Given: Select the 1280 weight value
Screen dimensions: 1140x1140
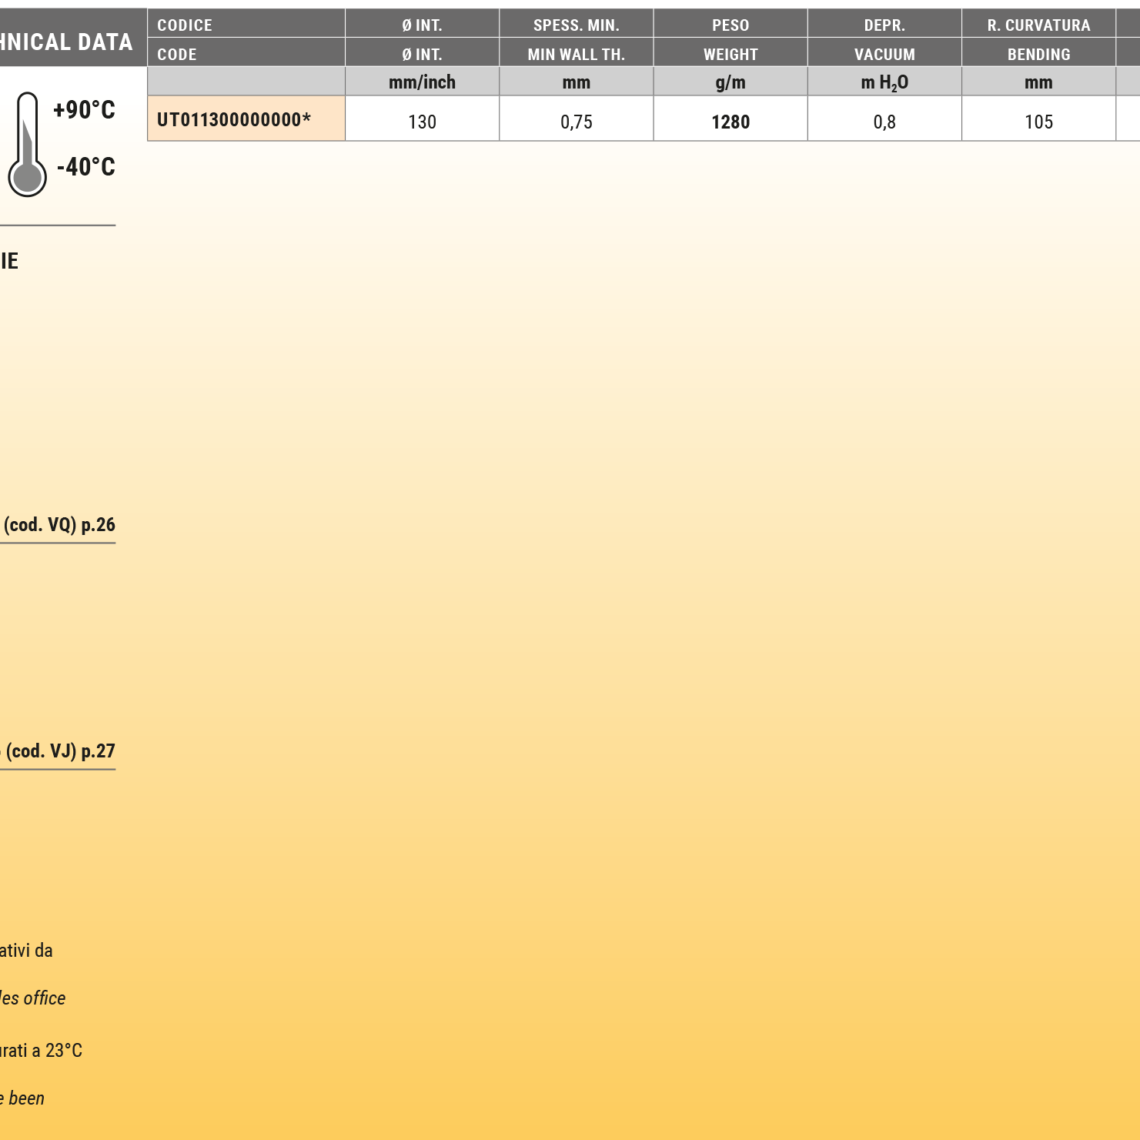Looking at the screenshot, I should [x=730, y=122].
